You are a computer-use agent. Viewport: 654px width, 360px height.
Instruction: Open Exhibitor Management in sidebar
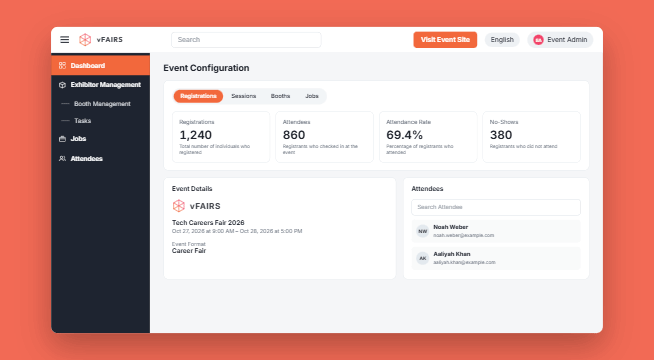click(101, 85)
